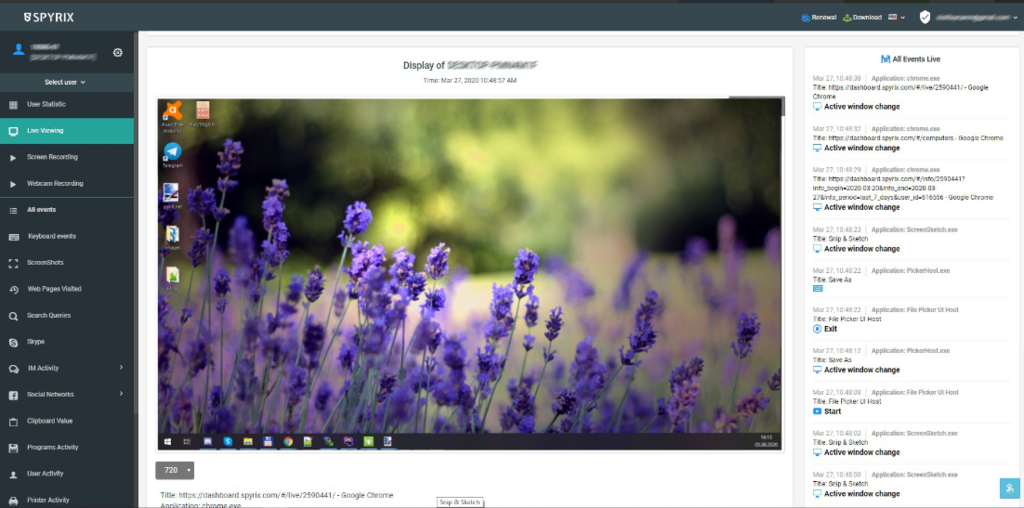This screenshot has height=508, width=1024.
Task: Click the Live Viewing monitor icon
Action: (x=13, y=131)
